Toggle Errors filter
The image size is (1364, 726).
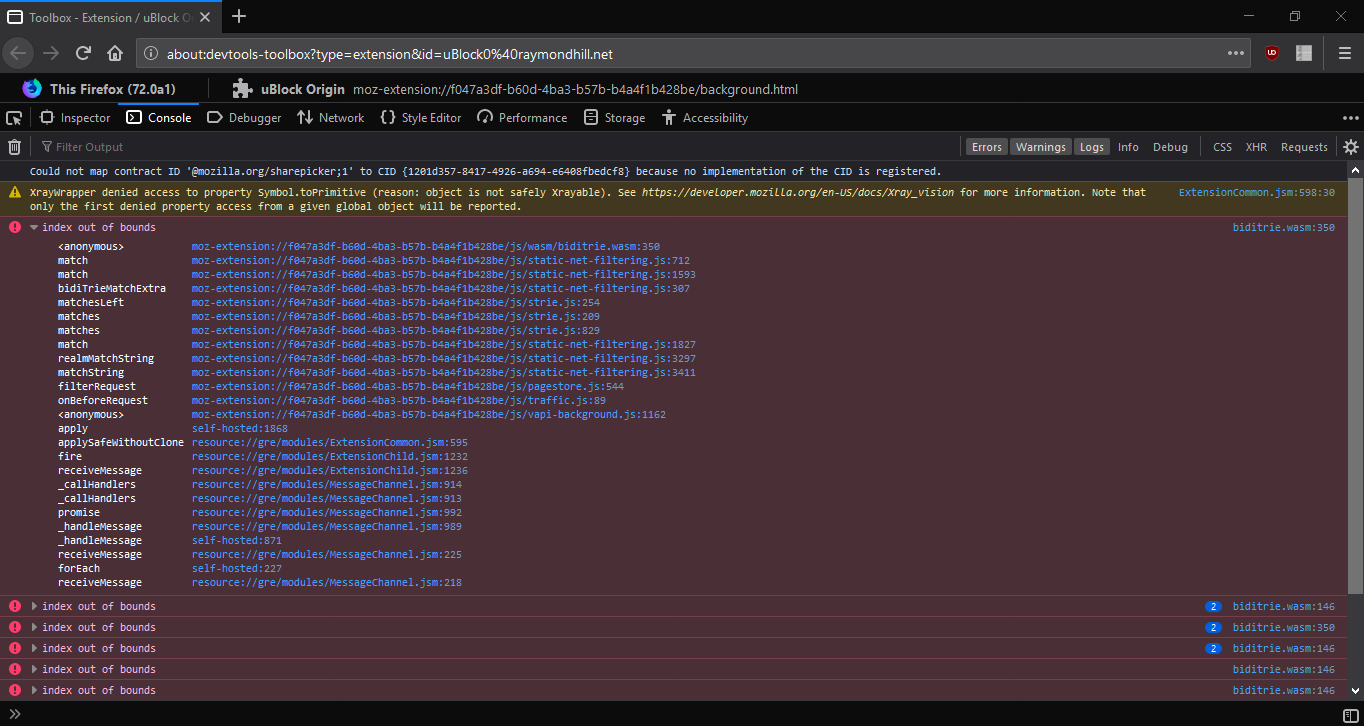coord(986,147)
